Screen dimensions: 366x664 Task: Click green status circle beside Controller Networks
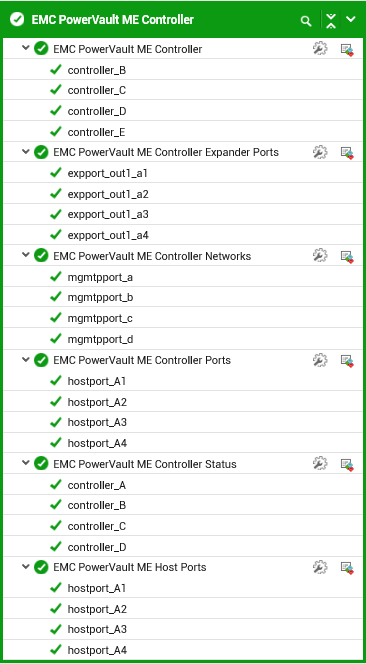coord(41,255)
